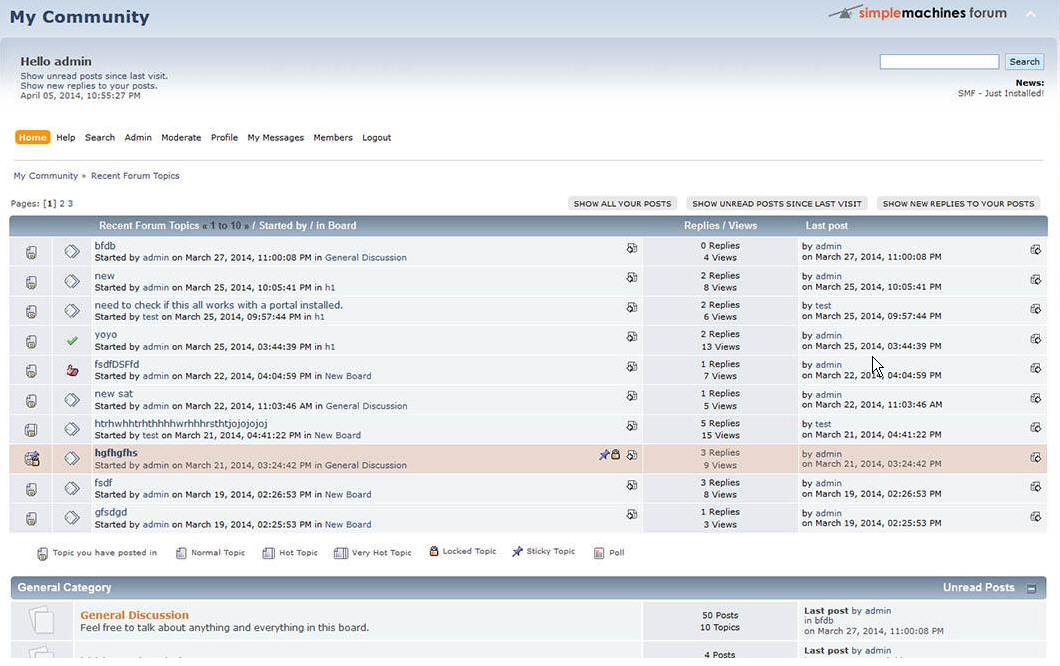The image size is (1060, 666).
Task: Open the gfsdgd topic
Action: pyautogui.click(x=111, y=512)
